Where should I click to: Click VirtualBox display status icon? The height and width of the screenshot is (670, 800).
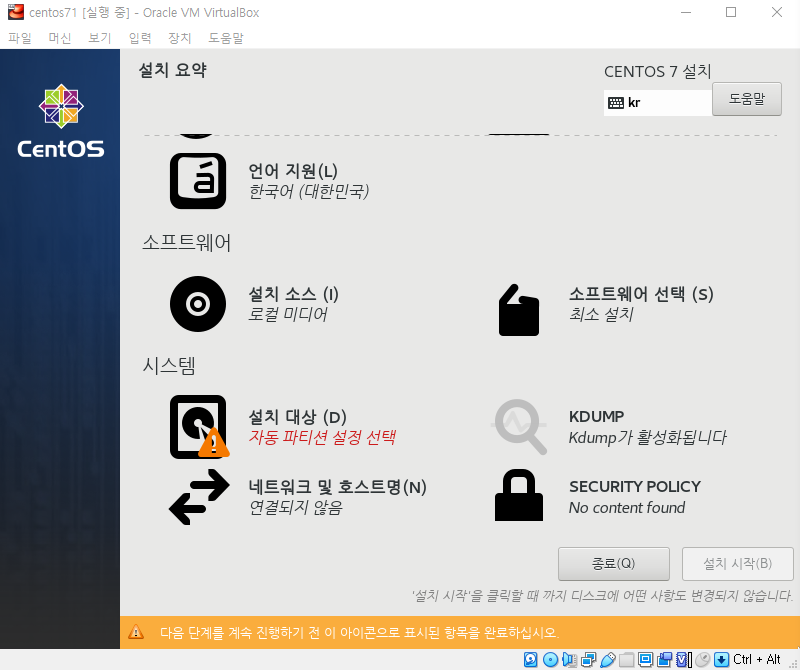point(645,659)
